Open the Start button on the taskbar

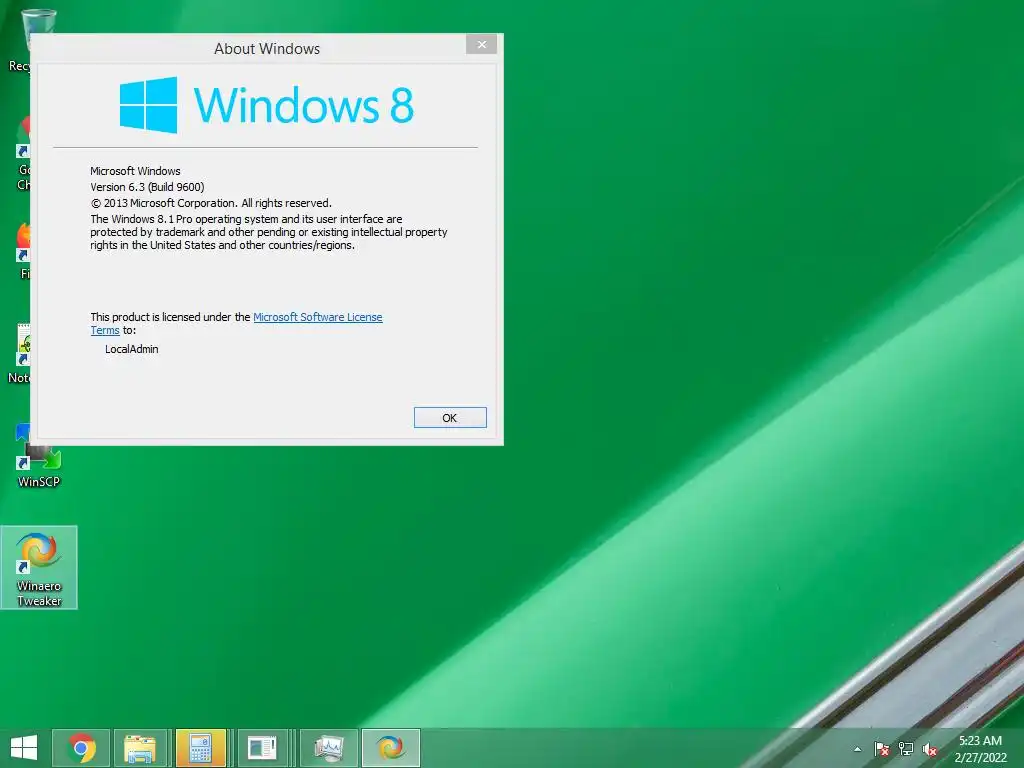pos(24,748)
